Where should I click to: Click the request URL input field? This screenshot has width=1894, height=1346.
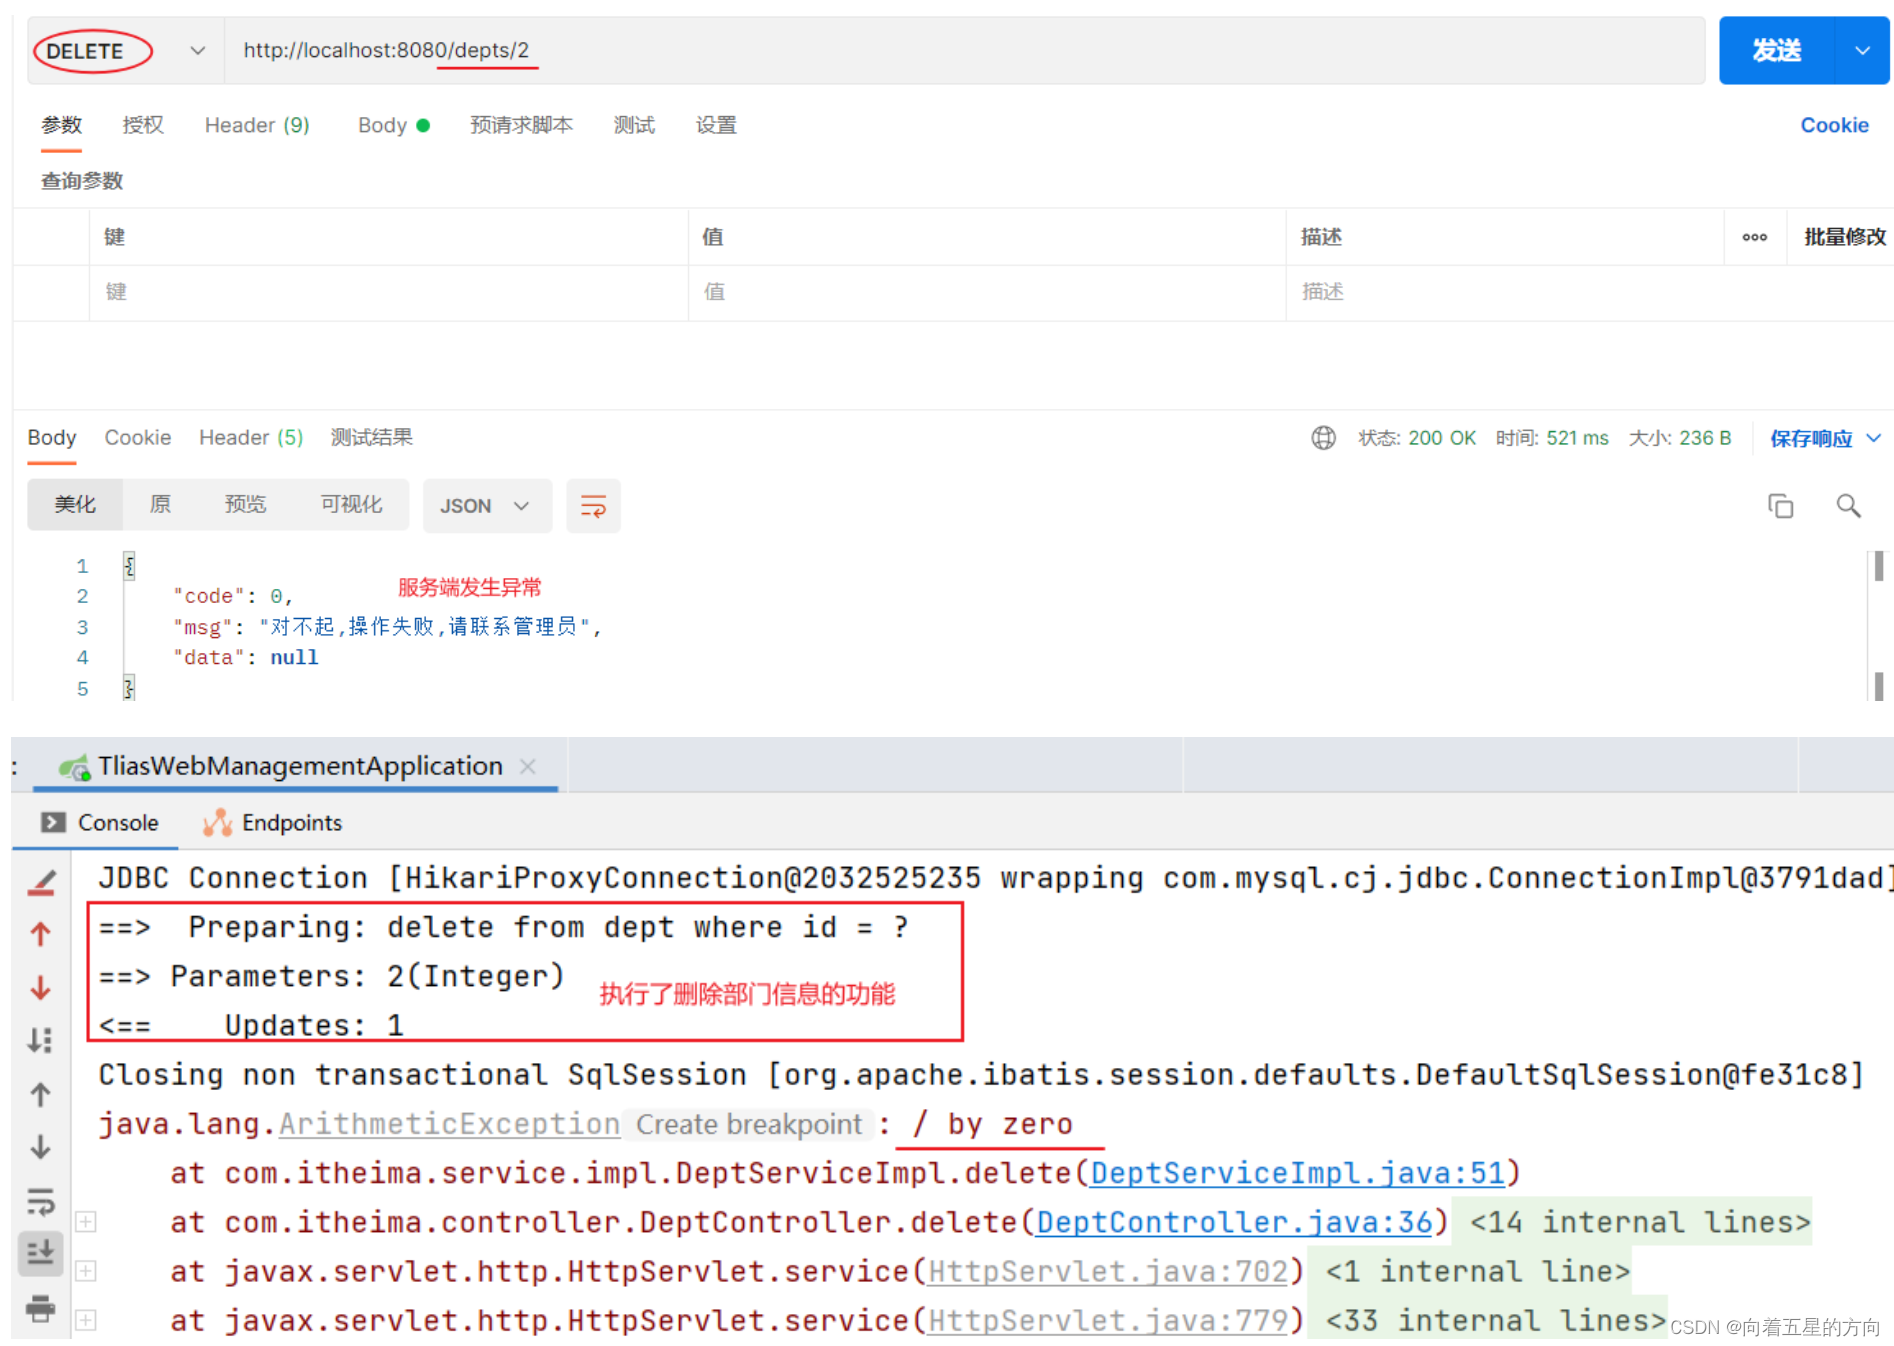[600, 50]
